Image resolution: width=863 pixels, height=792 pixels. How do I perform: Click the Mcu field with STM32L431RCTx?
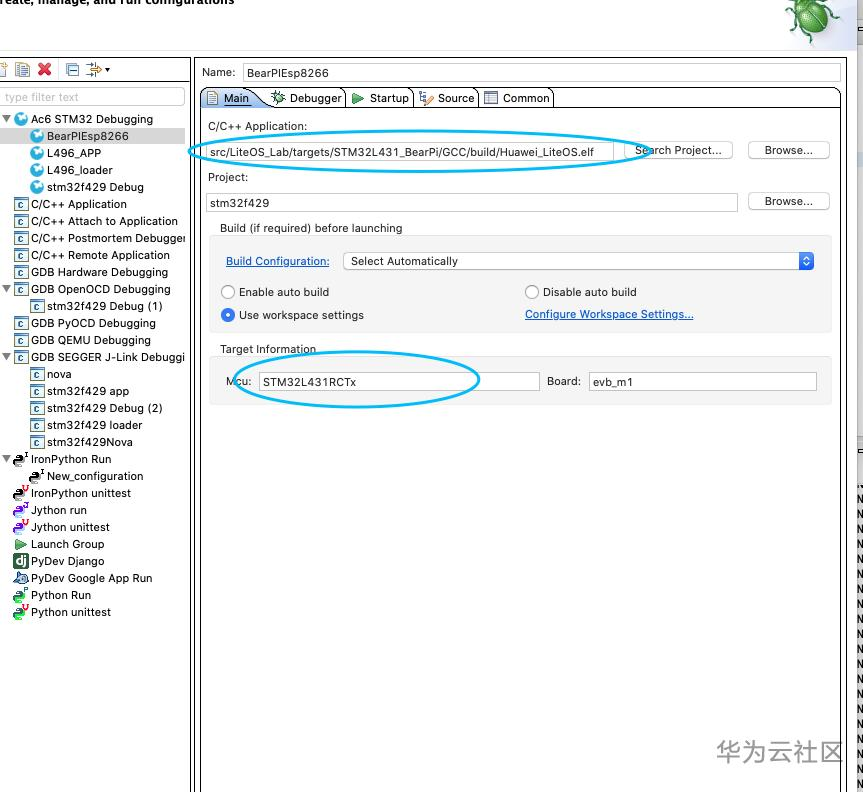coord(399,381)
